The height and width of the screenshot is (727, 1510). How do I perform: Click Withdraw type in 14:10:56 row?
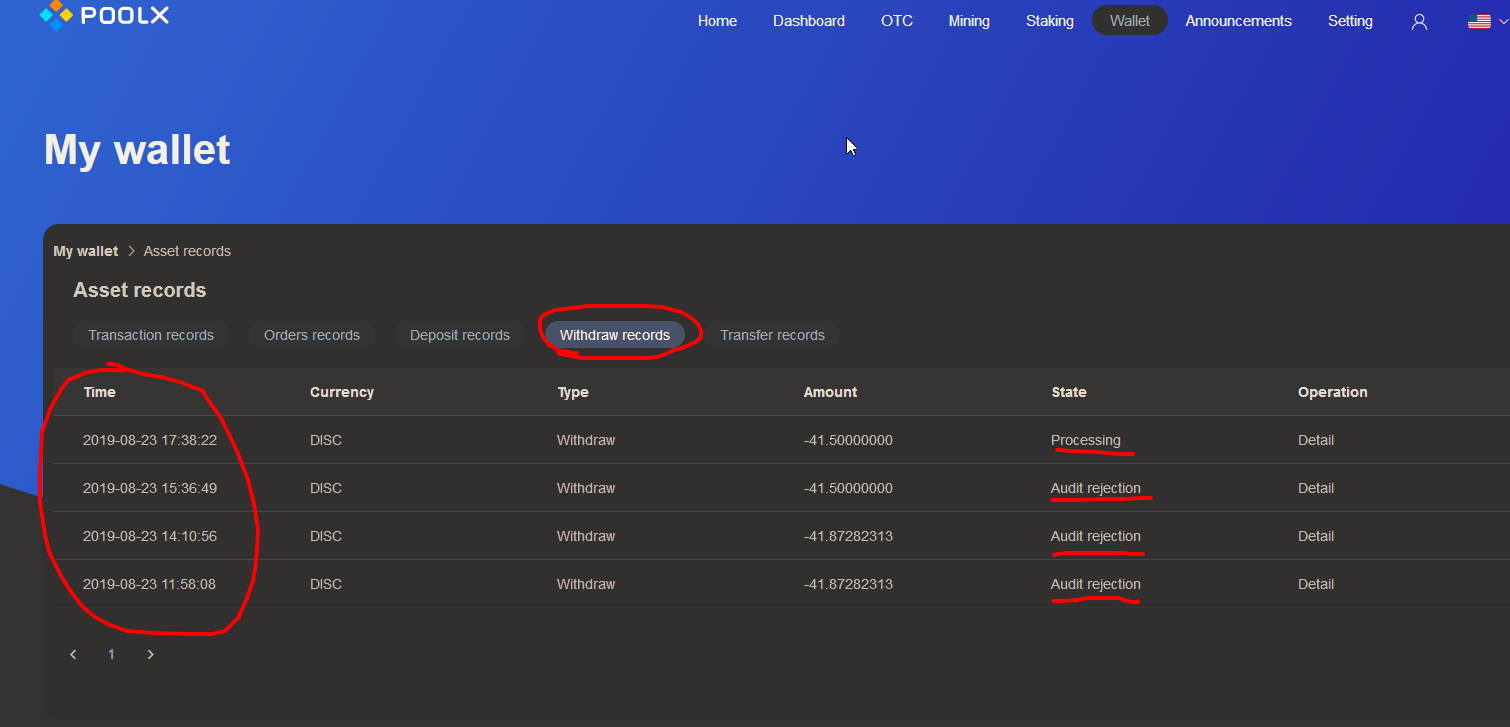tap(586, 536)
